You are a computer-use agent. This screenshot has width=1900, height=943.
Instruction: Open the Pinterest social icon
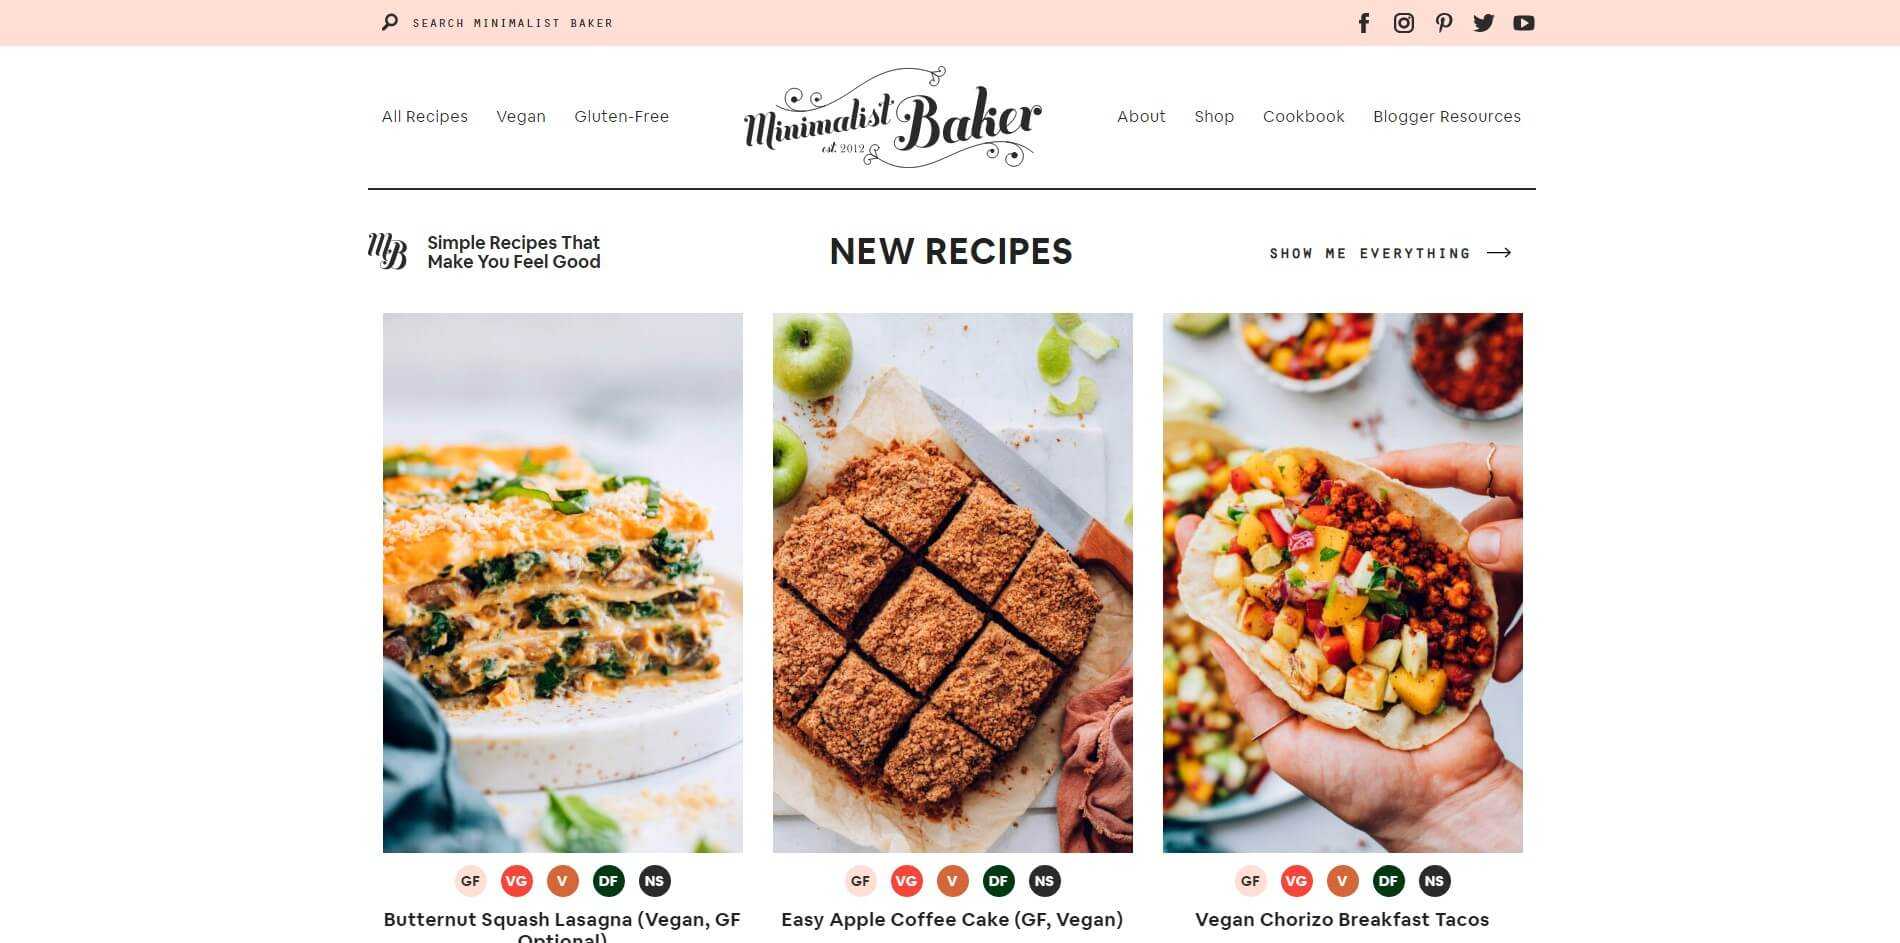pyautogui.click(x=1444, y=23)
